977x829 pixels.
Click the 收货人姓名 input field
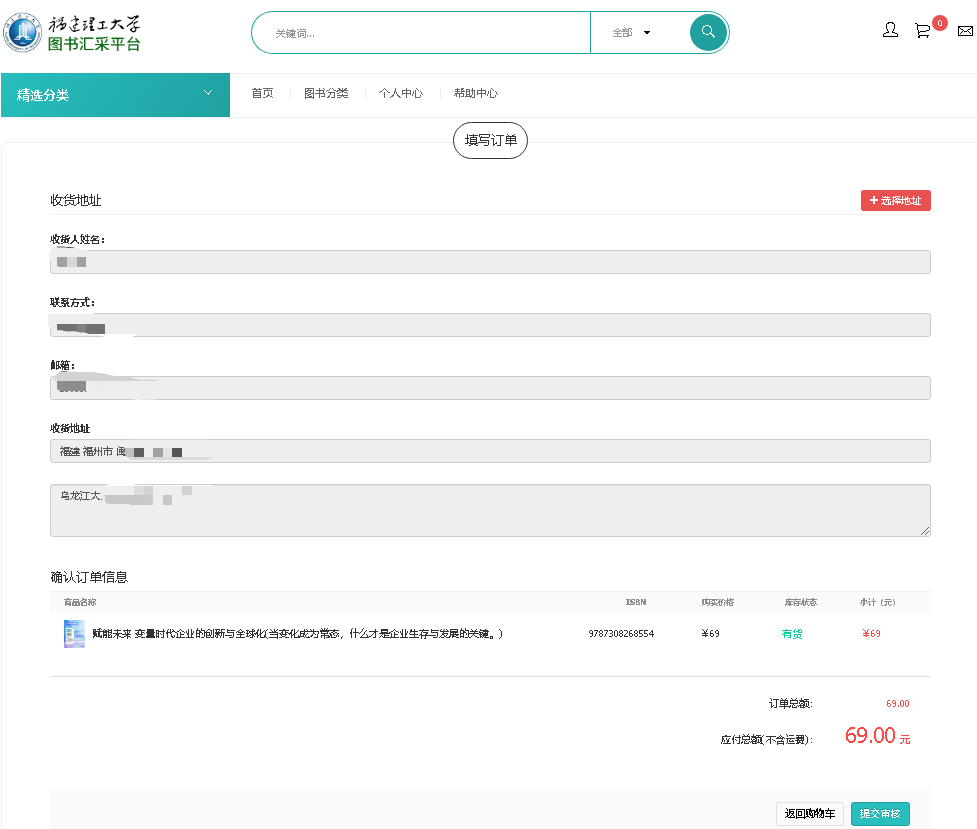tap(490, 262)
